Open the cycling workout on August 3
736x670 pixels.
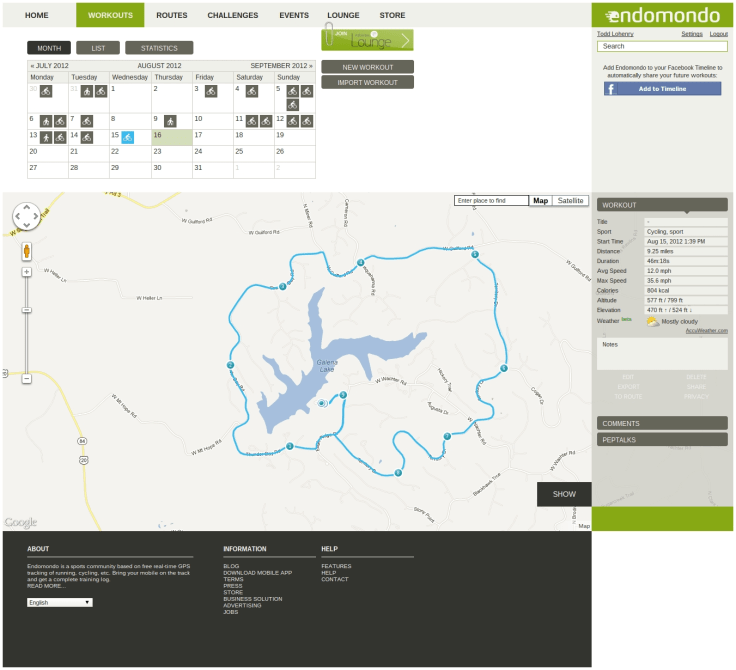click(x=210, y=91)
